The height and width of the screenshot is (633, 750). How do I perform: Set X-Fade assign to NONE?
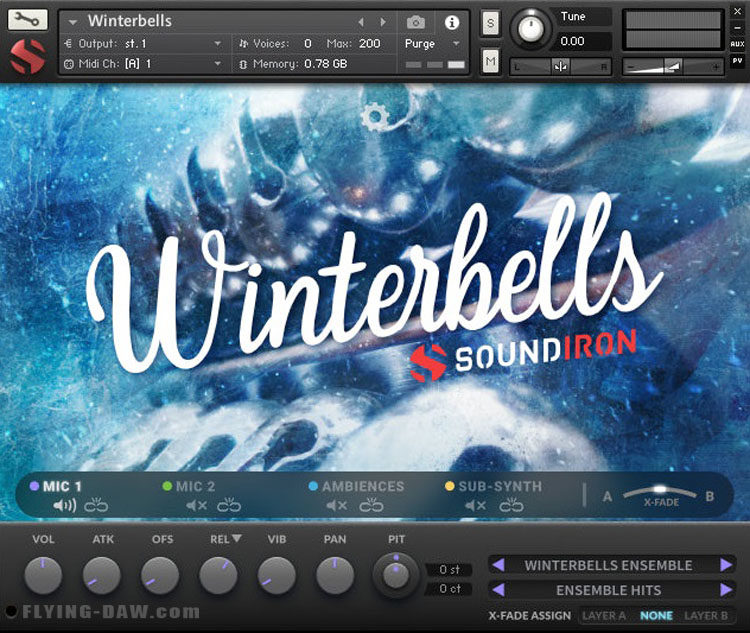click(656, 616)
